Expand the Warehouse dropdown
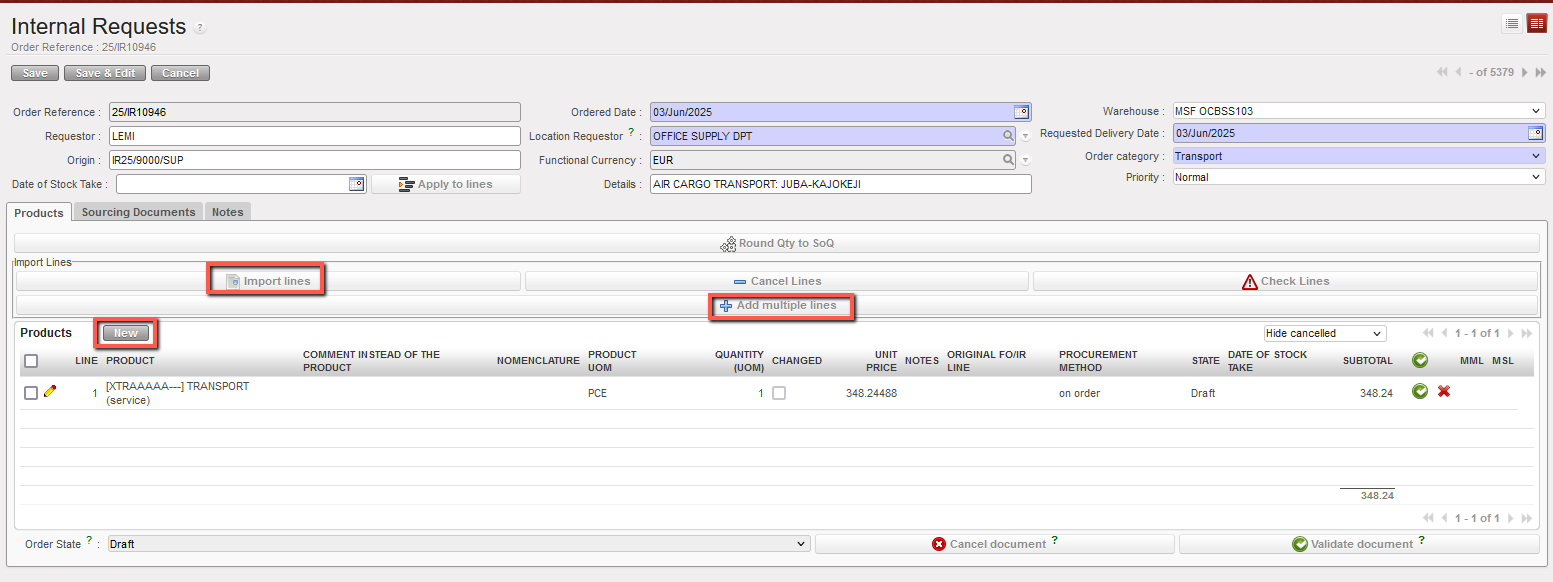This screenshot has height=582, width=1553. pyautogui.click(x=1358, y=111)
